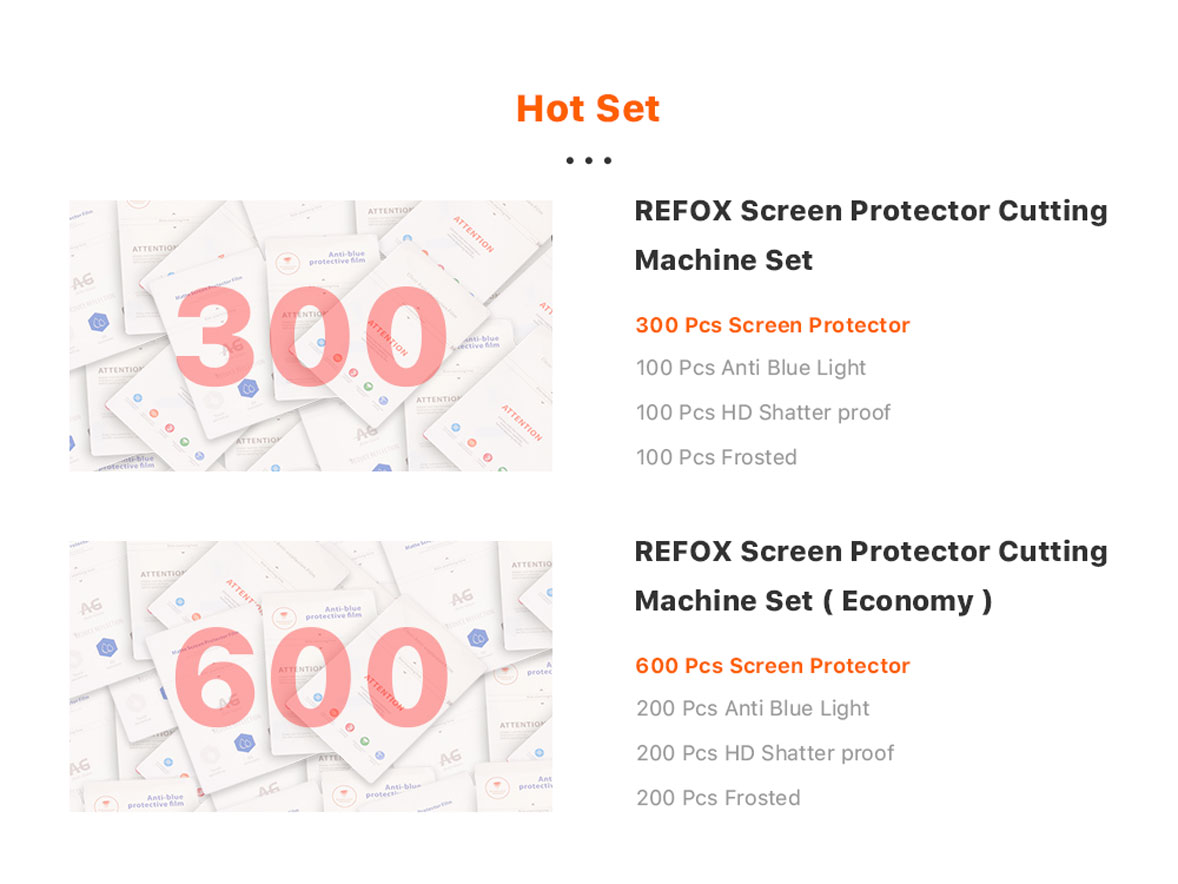Open the Cutting Machine Set (Economy) title
1178x884 pixels.
click(870, 576)
